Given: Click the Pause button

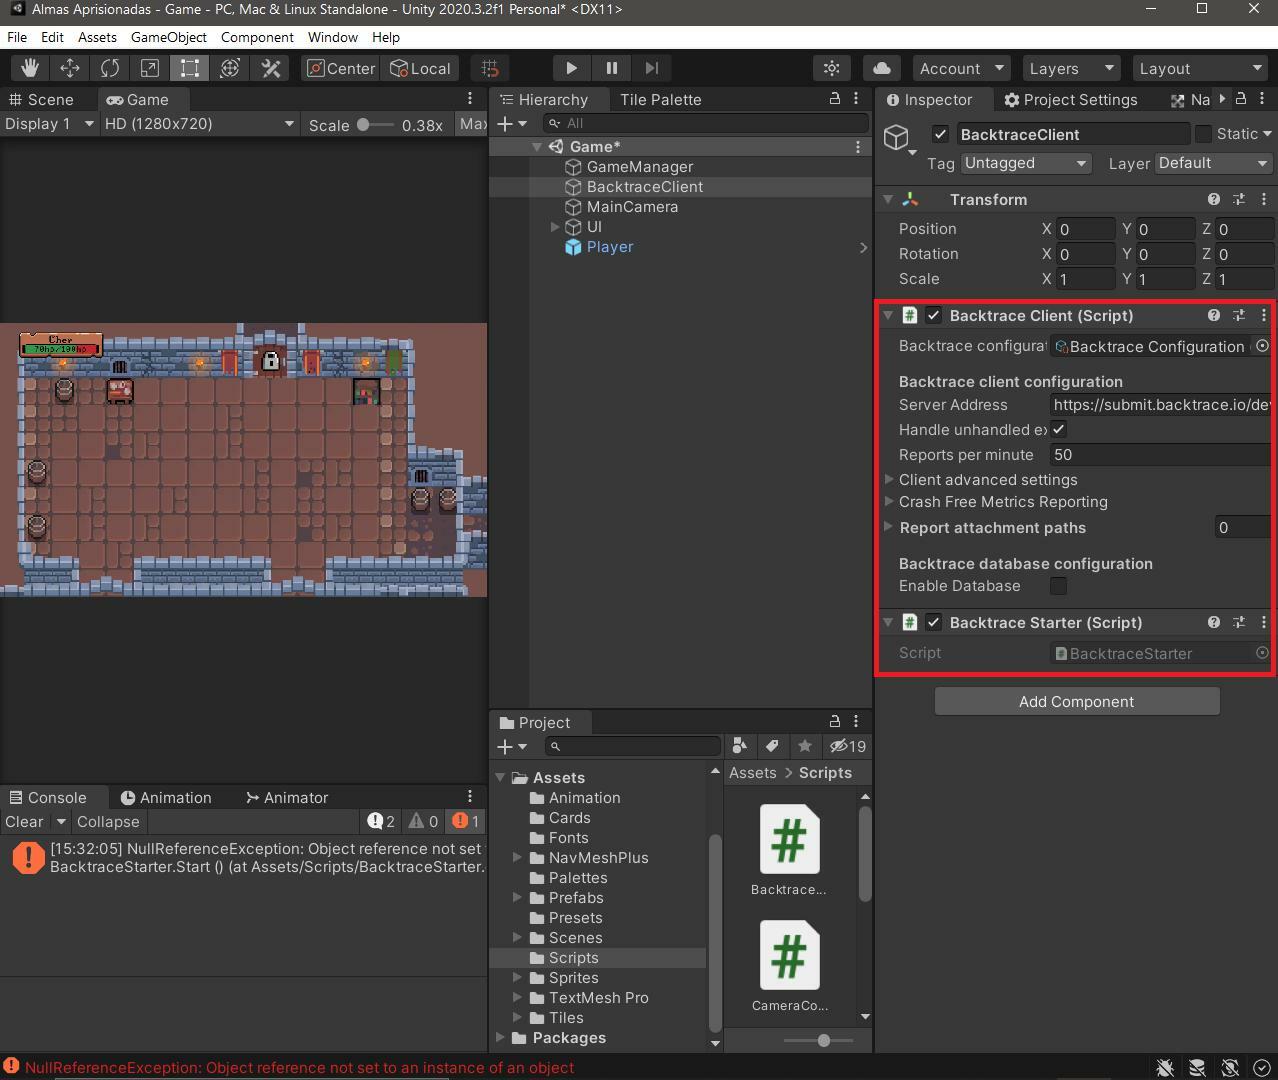Looking at the screenshot, I should 611,68.
